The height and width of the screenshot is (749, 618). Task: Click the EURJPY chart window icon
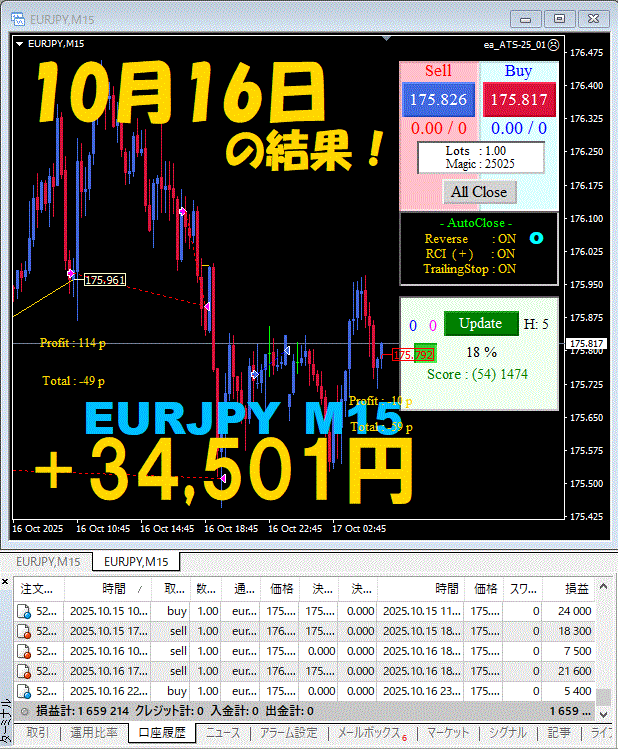(18, 19)
